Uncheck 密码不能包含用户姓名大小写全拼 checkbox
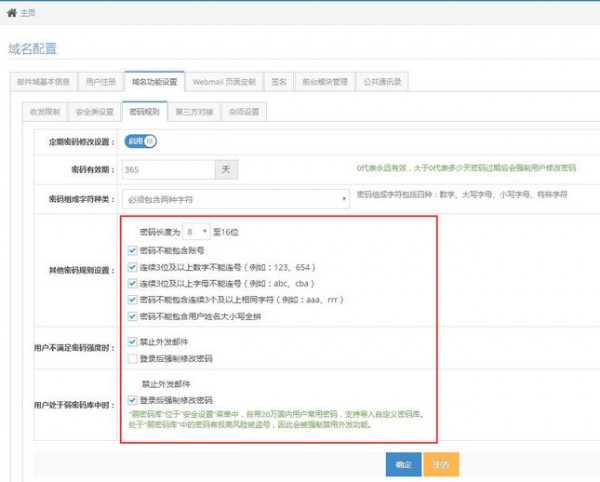The image size is (600, 482). [132, 316]
